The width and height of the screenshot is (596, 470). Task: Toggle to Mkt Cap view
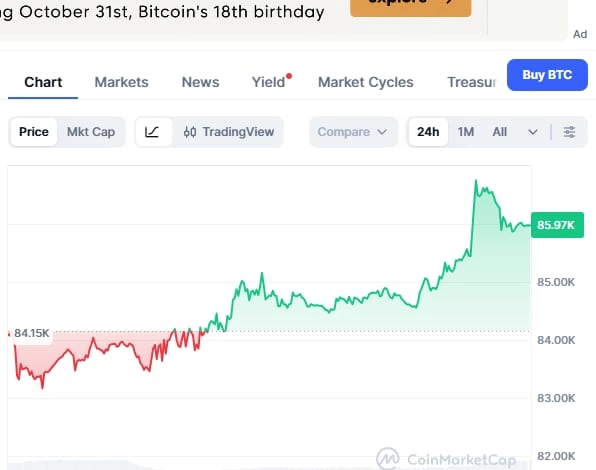(91, 132)
